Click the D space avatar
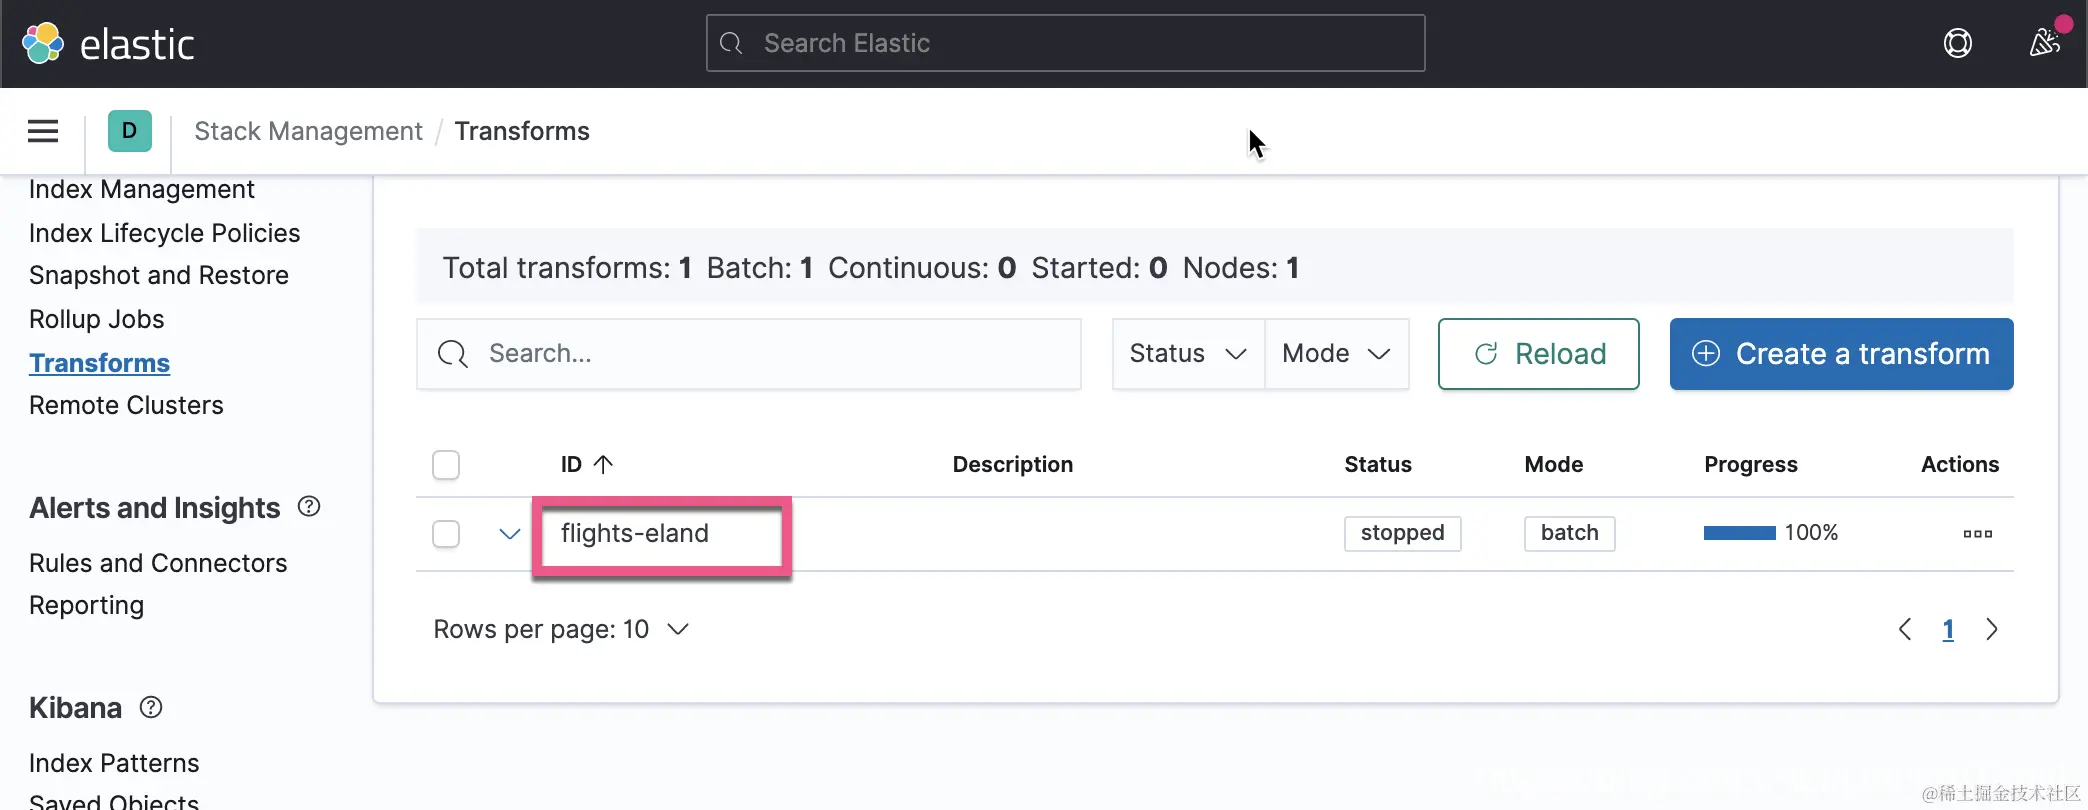This screenshot has height=810, width=2088. [129, 131]
